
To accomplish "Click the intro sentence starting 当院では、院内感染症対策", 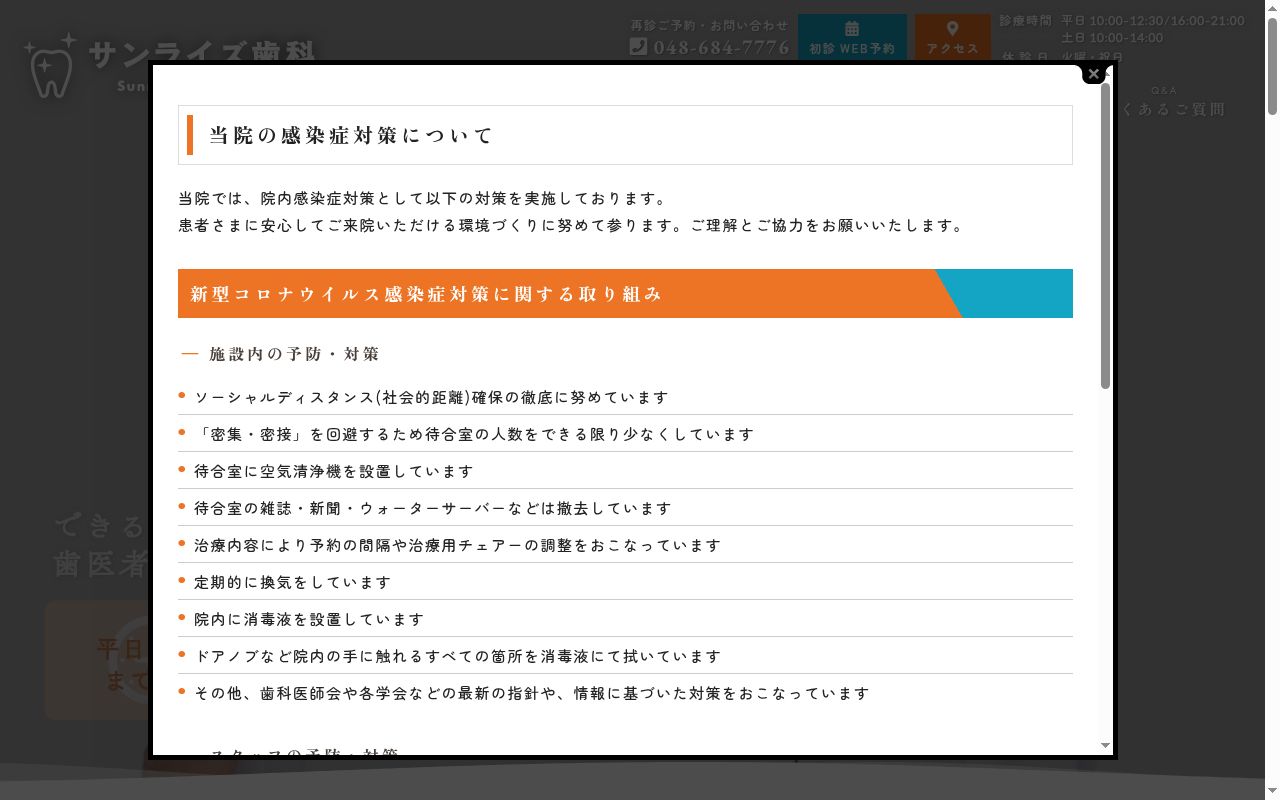I will click(x=422, y=198).
